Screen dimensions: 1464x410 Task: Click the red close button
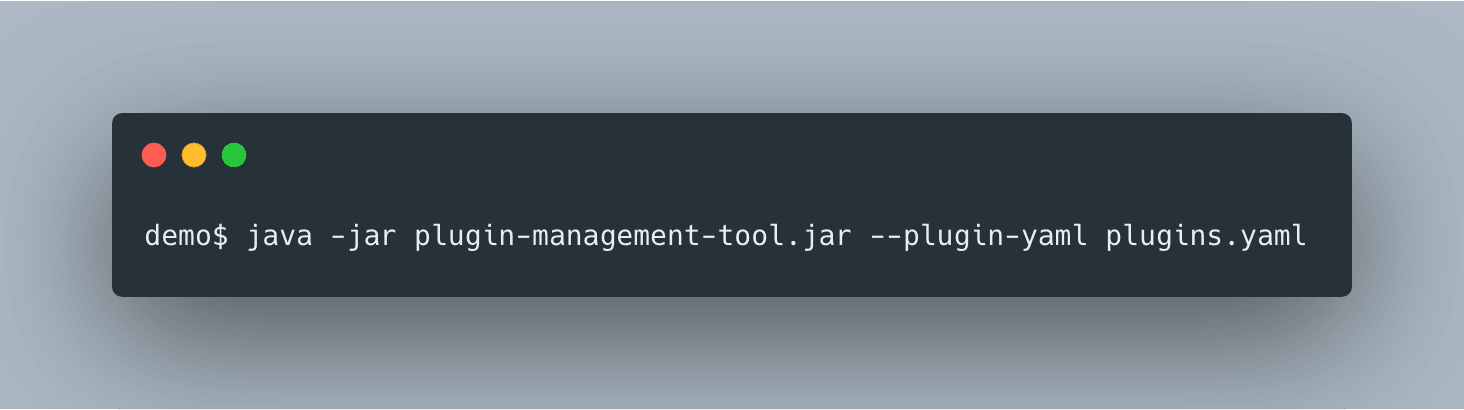tap(154, 155)
